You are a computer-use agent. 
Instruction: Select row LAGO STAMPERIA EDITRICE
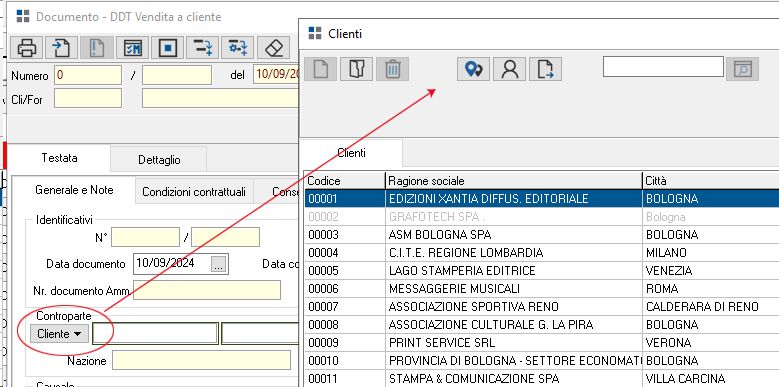click(x=542, y=271)
